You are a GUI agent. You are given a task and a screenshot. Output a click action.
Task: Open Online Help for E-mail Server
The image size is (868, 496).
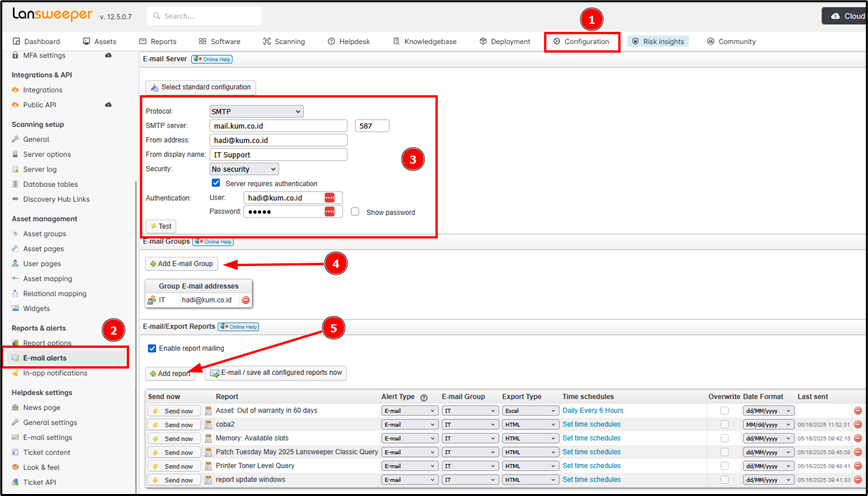click(212, 59)
